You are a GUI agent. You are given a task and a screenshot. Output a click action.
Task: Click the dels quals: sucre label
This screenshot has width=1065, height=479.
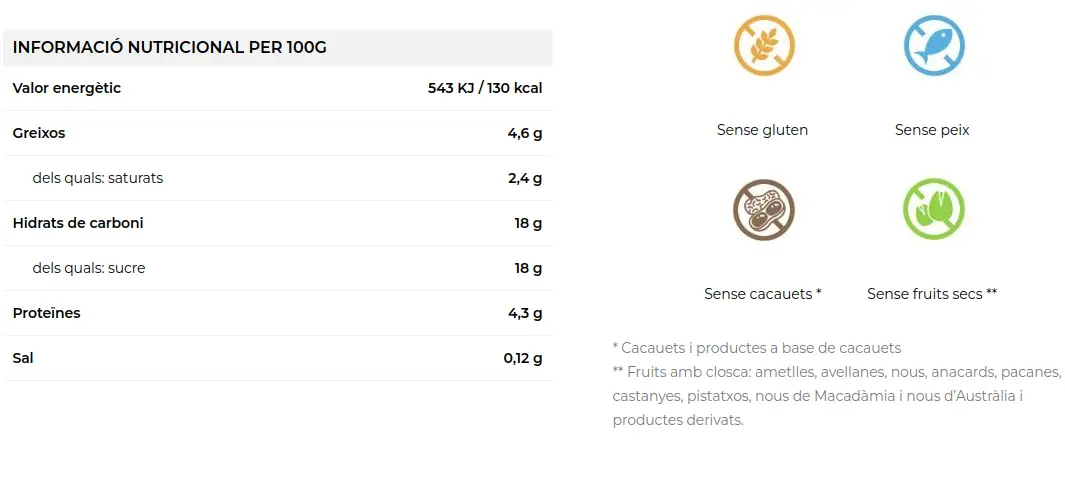coord(89,268)
